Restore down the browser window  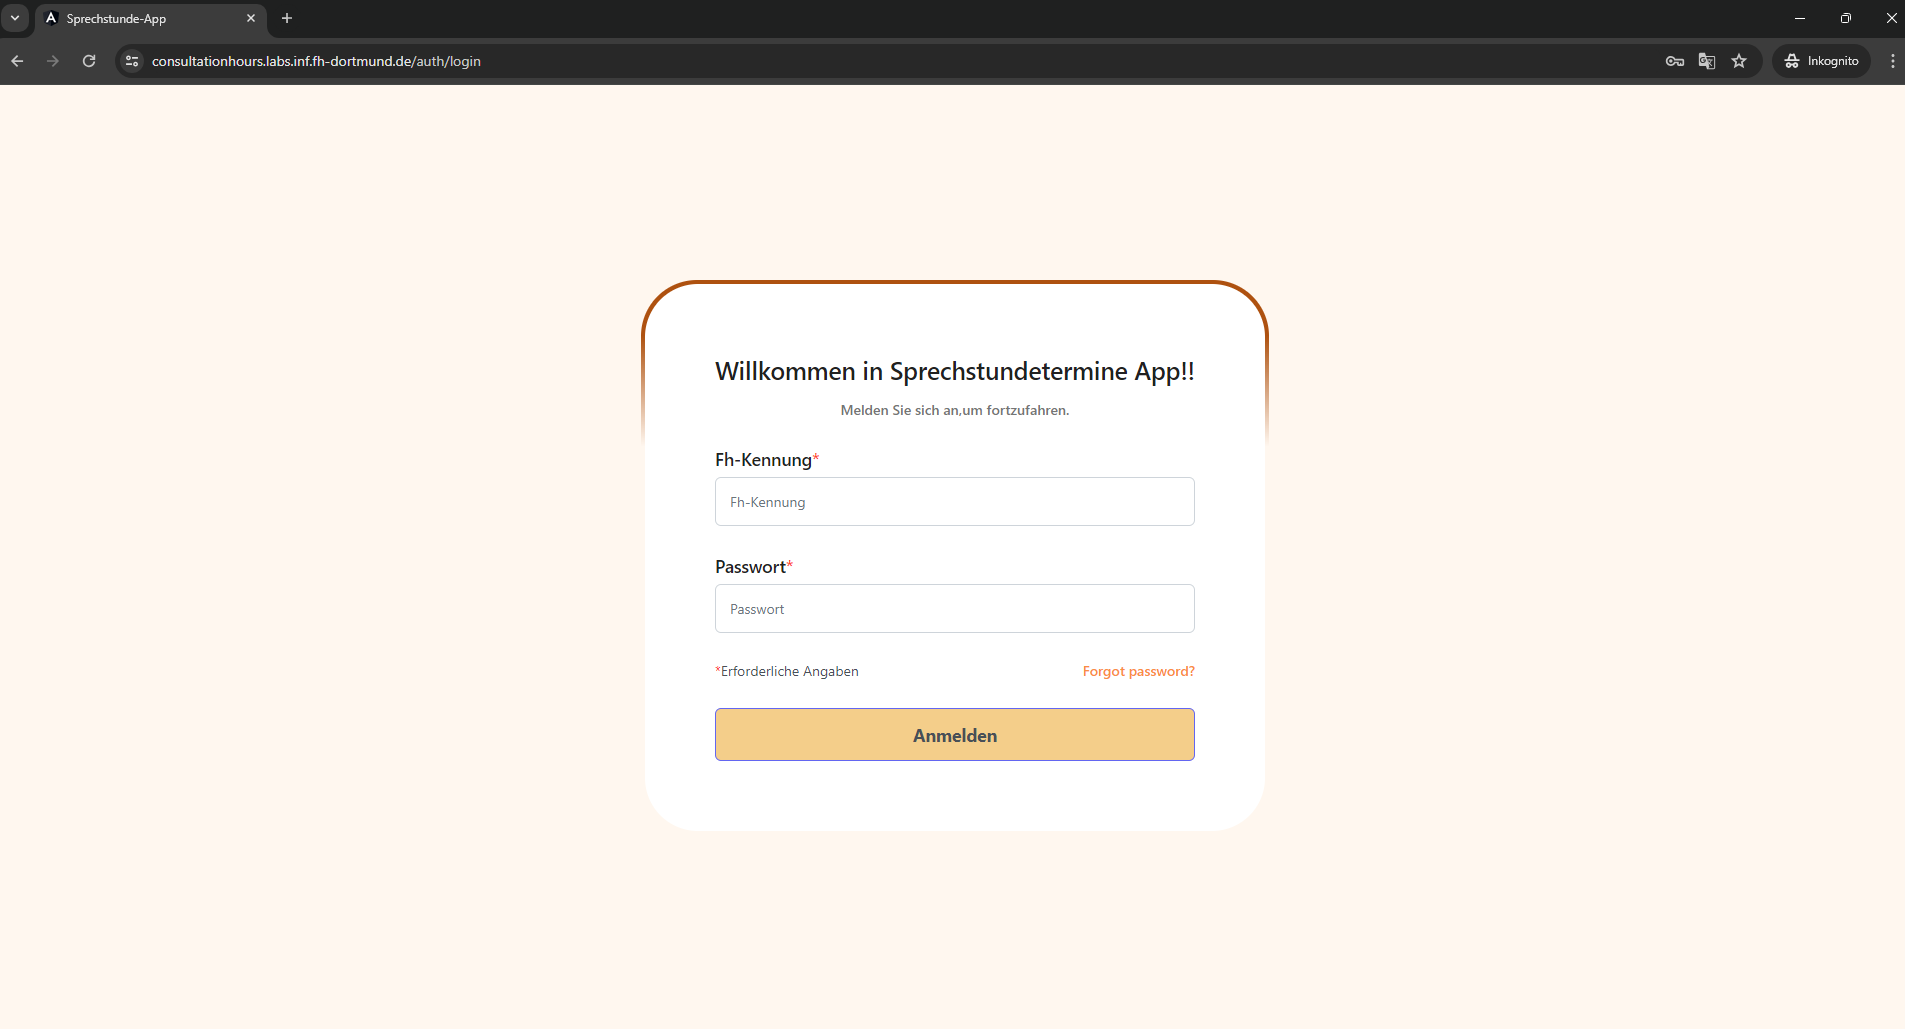(1846, 18)
